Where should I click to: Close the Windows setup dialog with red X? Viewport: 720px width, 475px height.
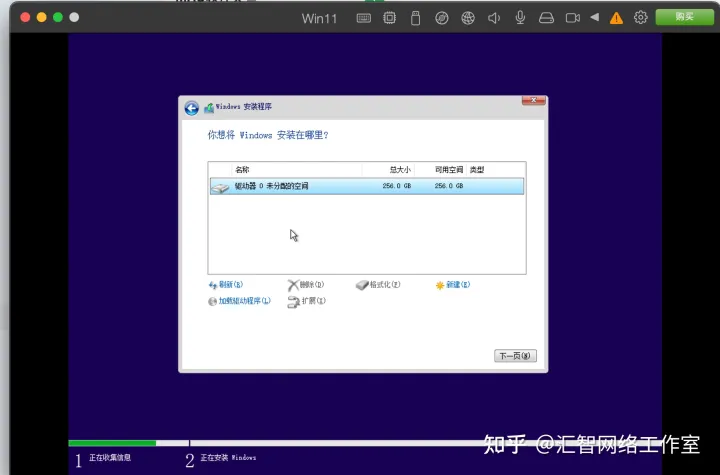click(x=534, y=100)
